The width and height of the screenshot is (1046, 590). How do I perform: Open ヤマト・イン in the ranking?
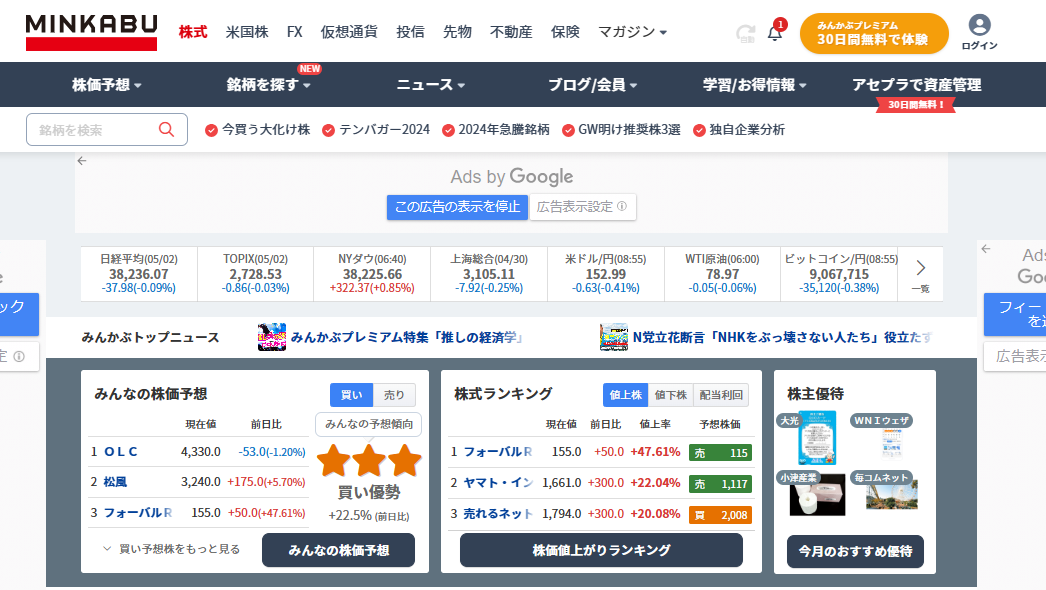[x=498, y=483]
